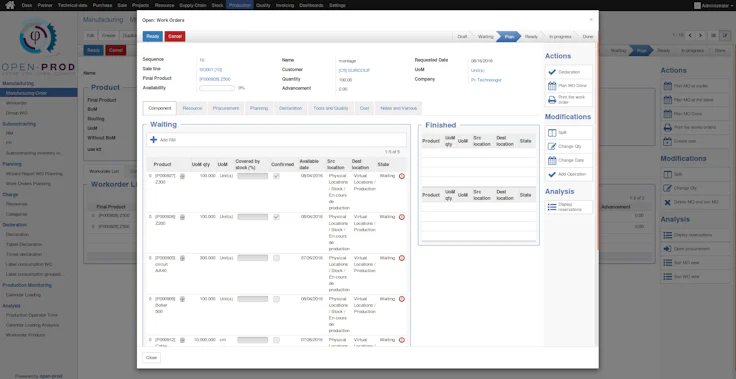Screen dimensions: 736x379
Task: Click the In progress status step in dialog
Action: [560, 37]
